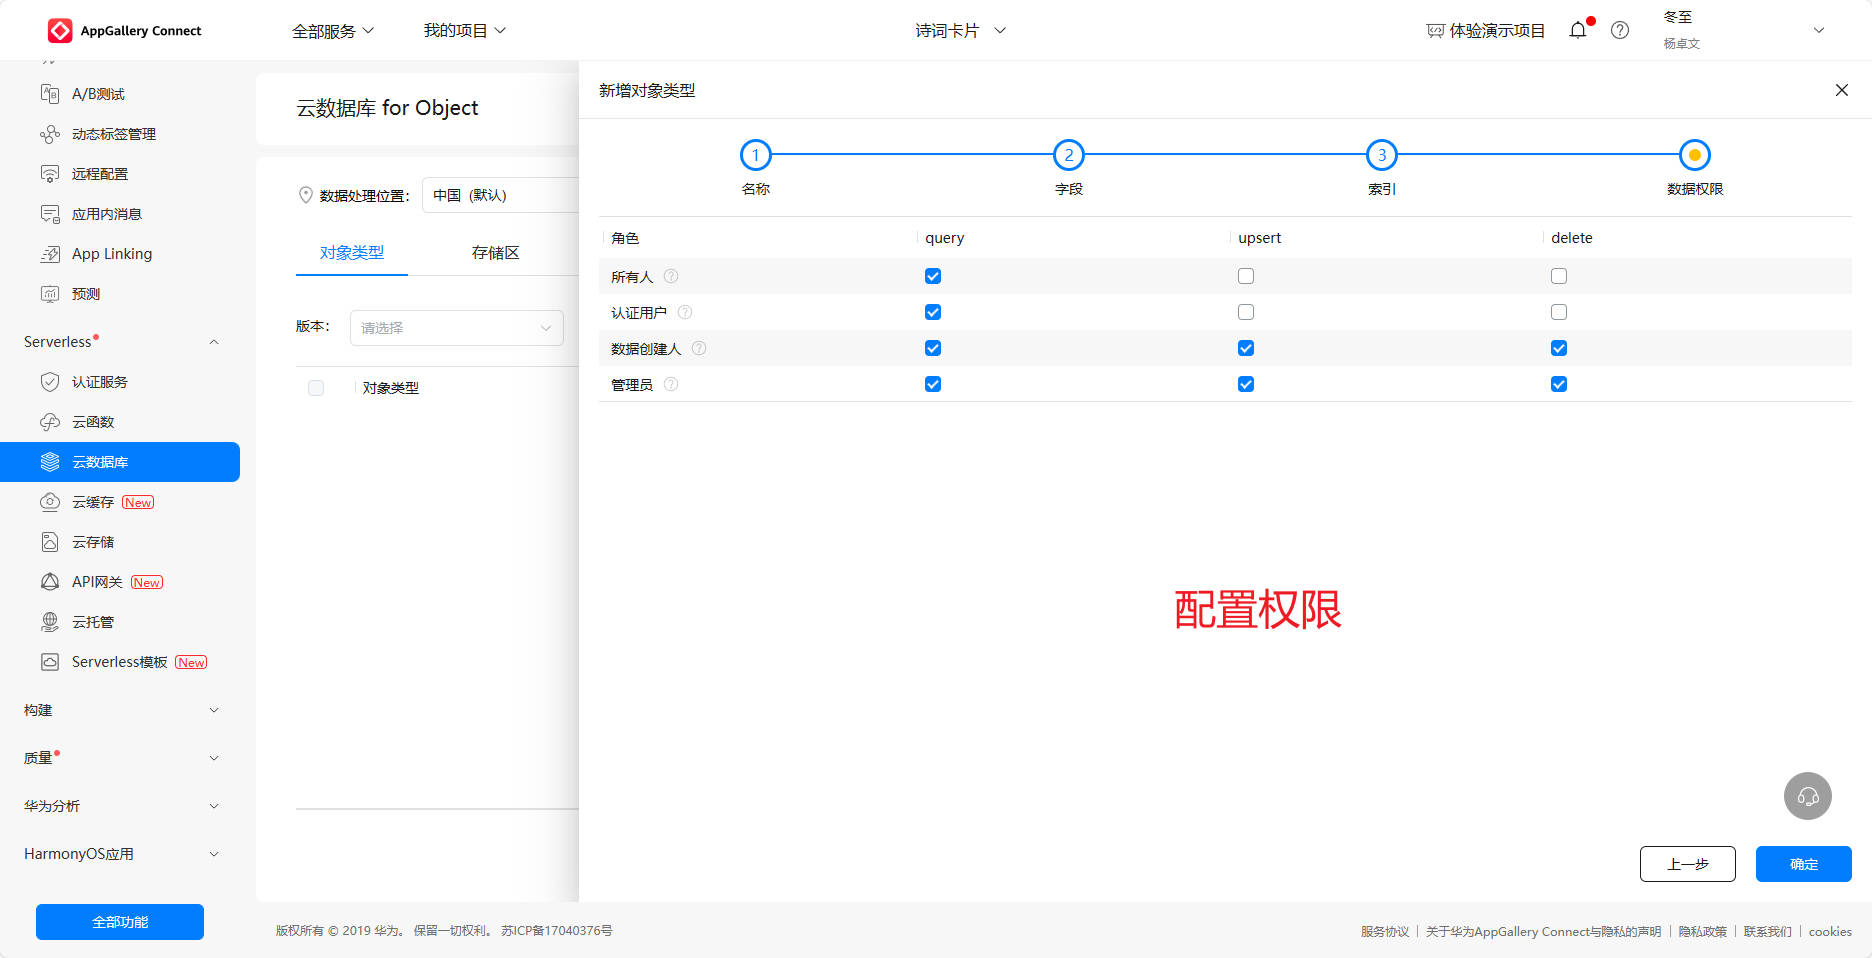Click the 数据权限 step marker

[x=1695, y=155]
